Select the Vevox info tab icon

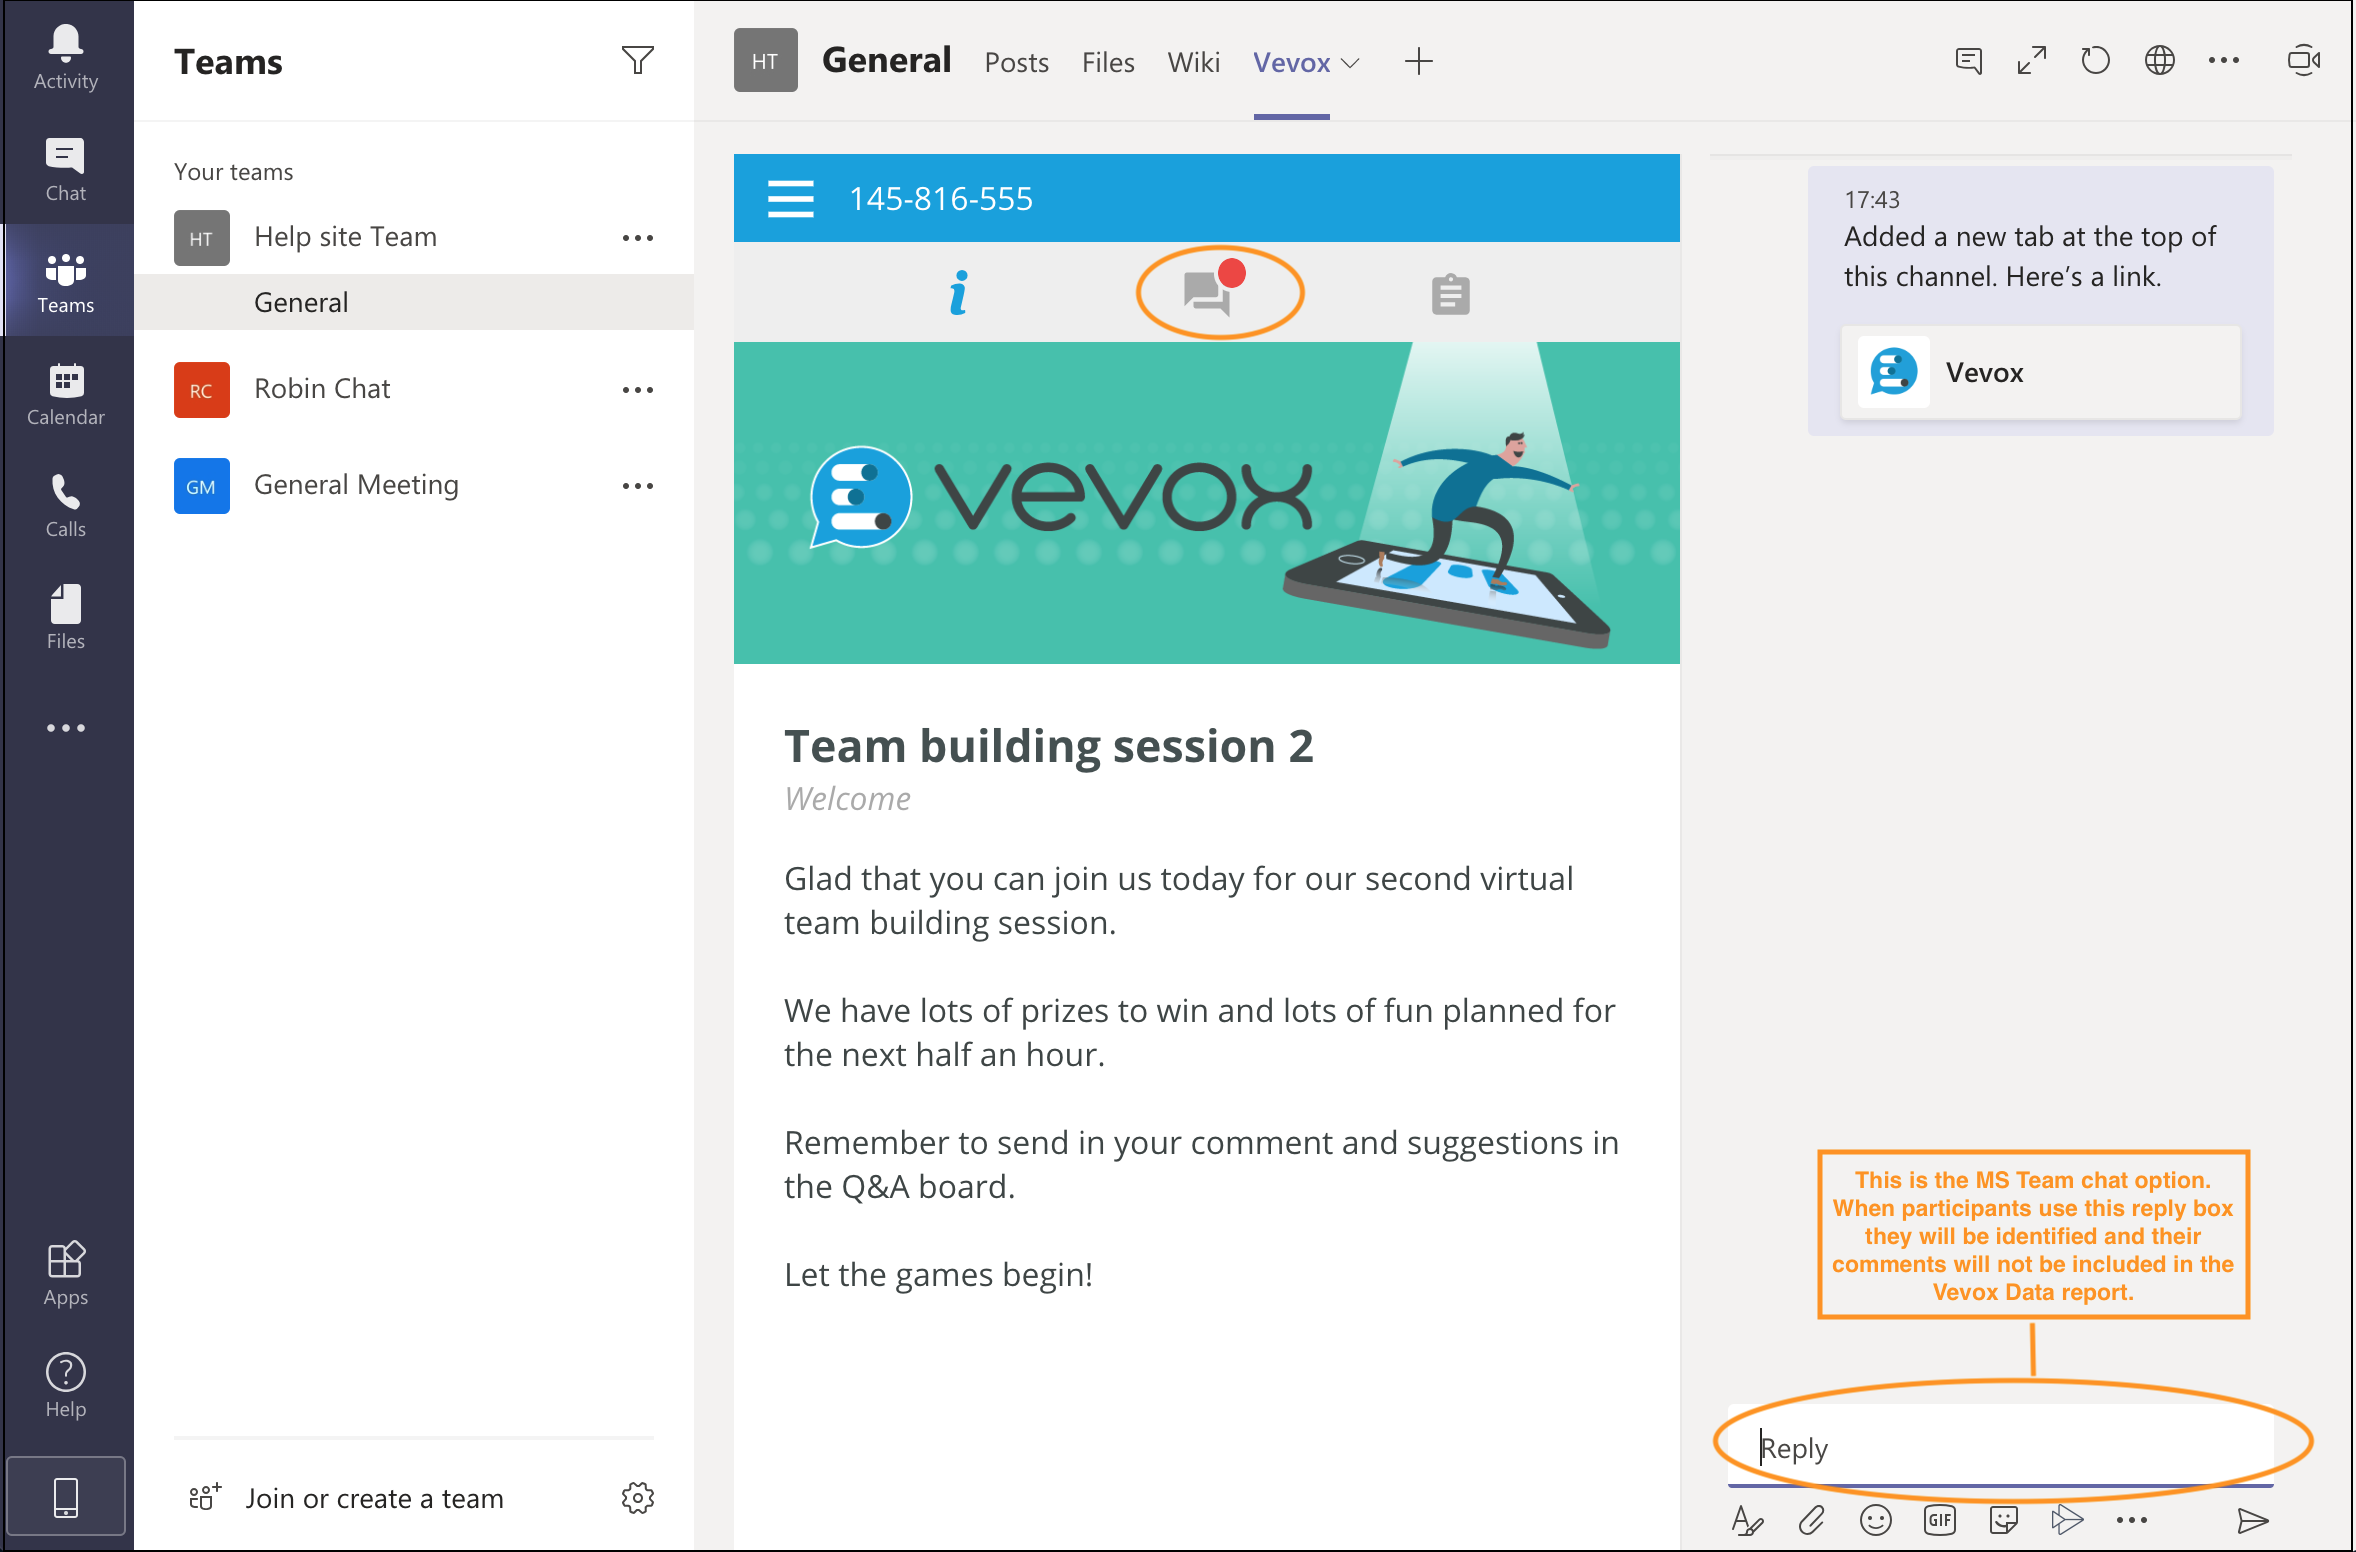(x=959, y=292)
